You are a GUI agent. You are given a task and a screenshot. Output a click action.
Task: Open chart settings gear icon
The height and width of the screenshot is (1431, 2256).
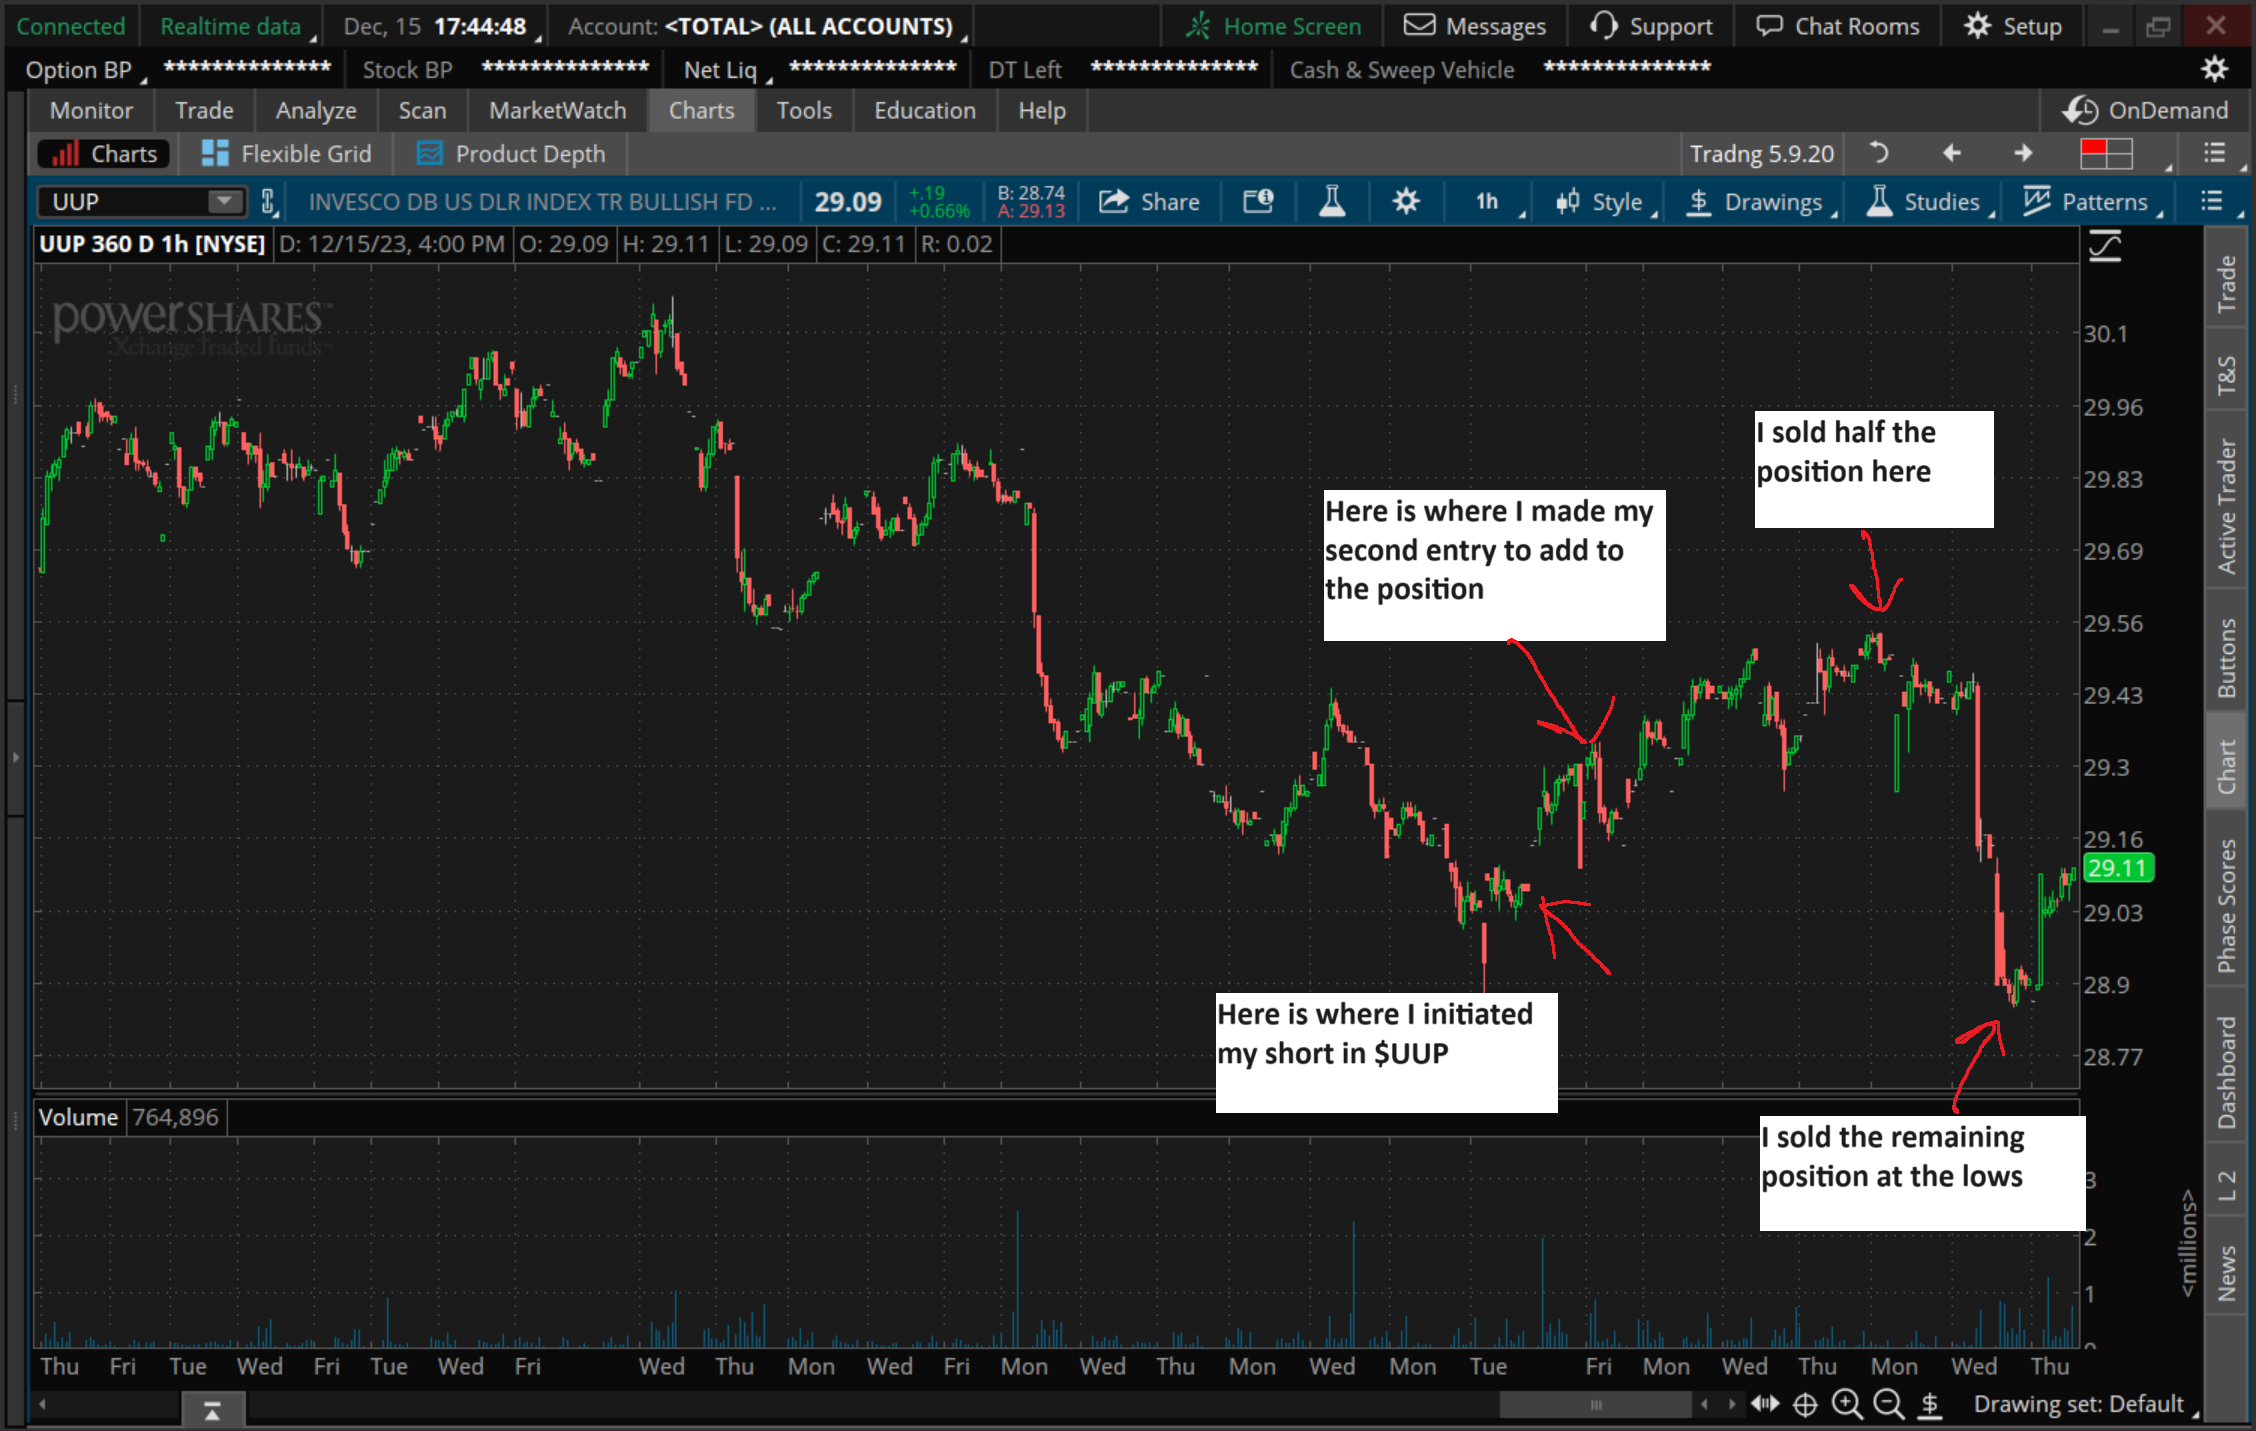pyautogui.click(x=1405, y=202)
